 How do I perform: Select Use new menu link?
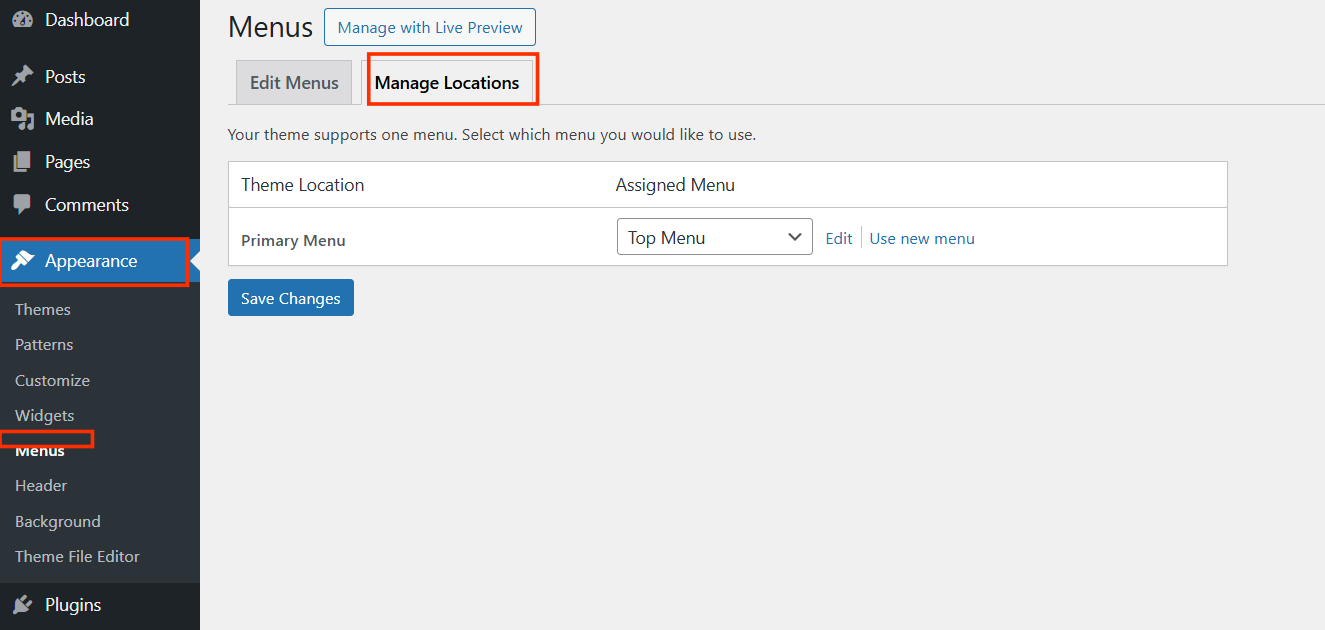[x=921, y=237]
